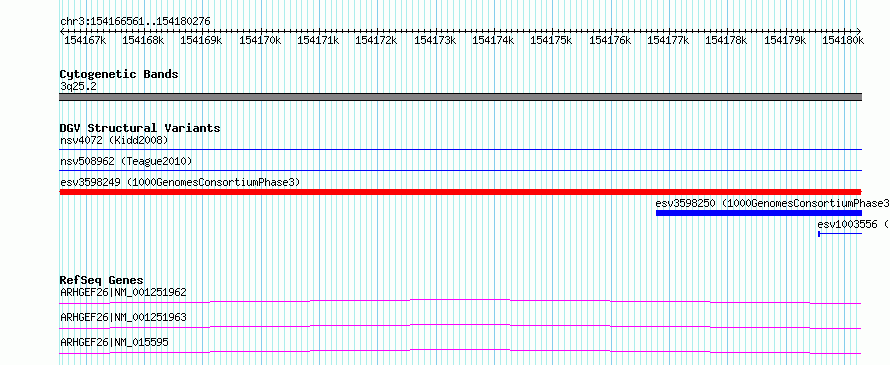Click the magenta NM_001251963 transcript line
The height and width of the screenshot is (365, 890).
(460, 326)
